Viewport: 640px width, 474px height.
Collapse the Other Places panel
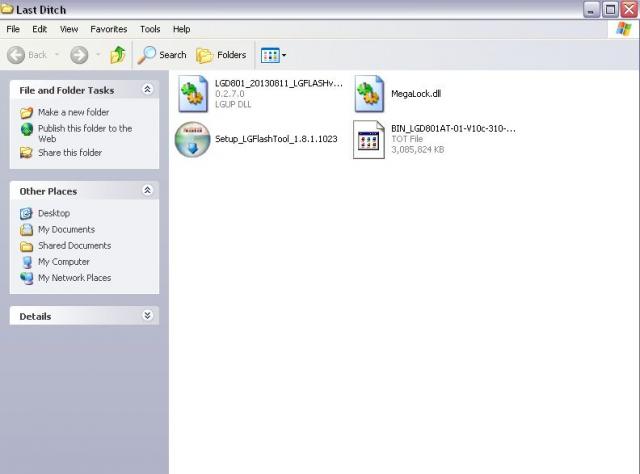coord(148,191)
